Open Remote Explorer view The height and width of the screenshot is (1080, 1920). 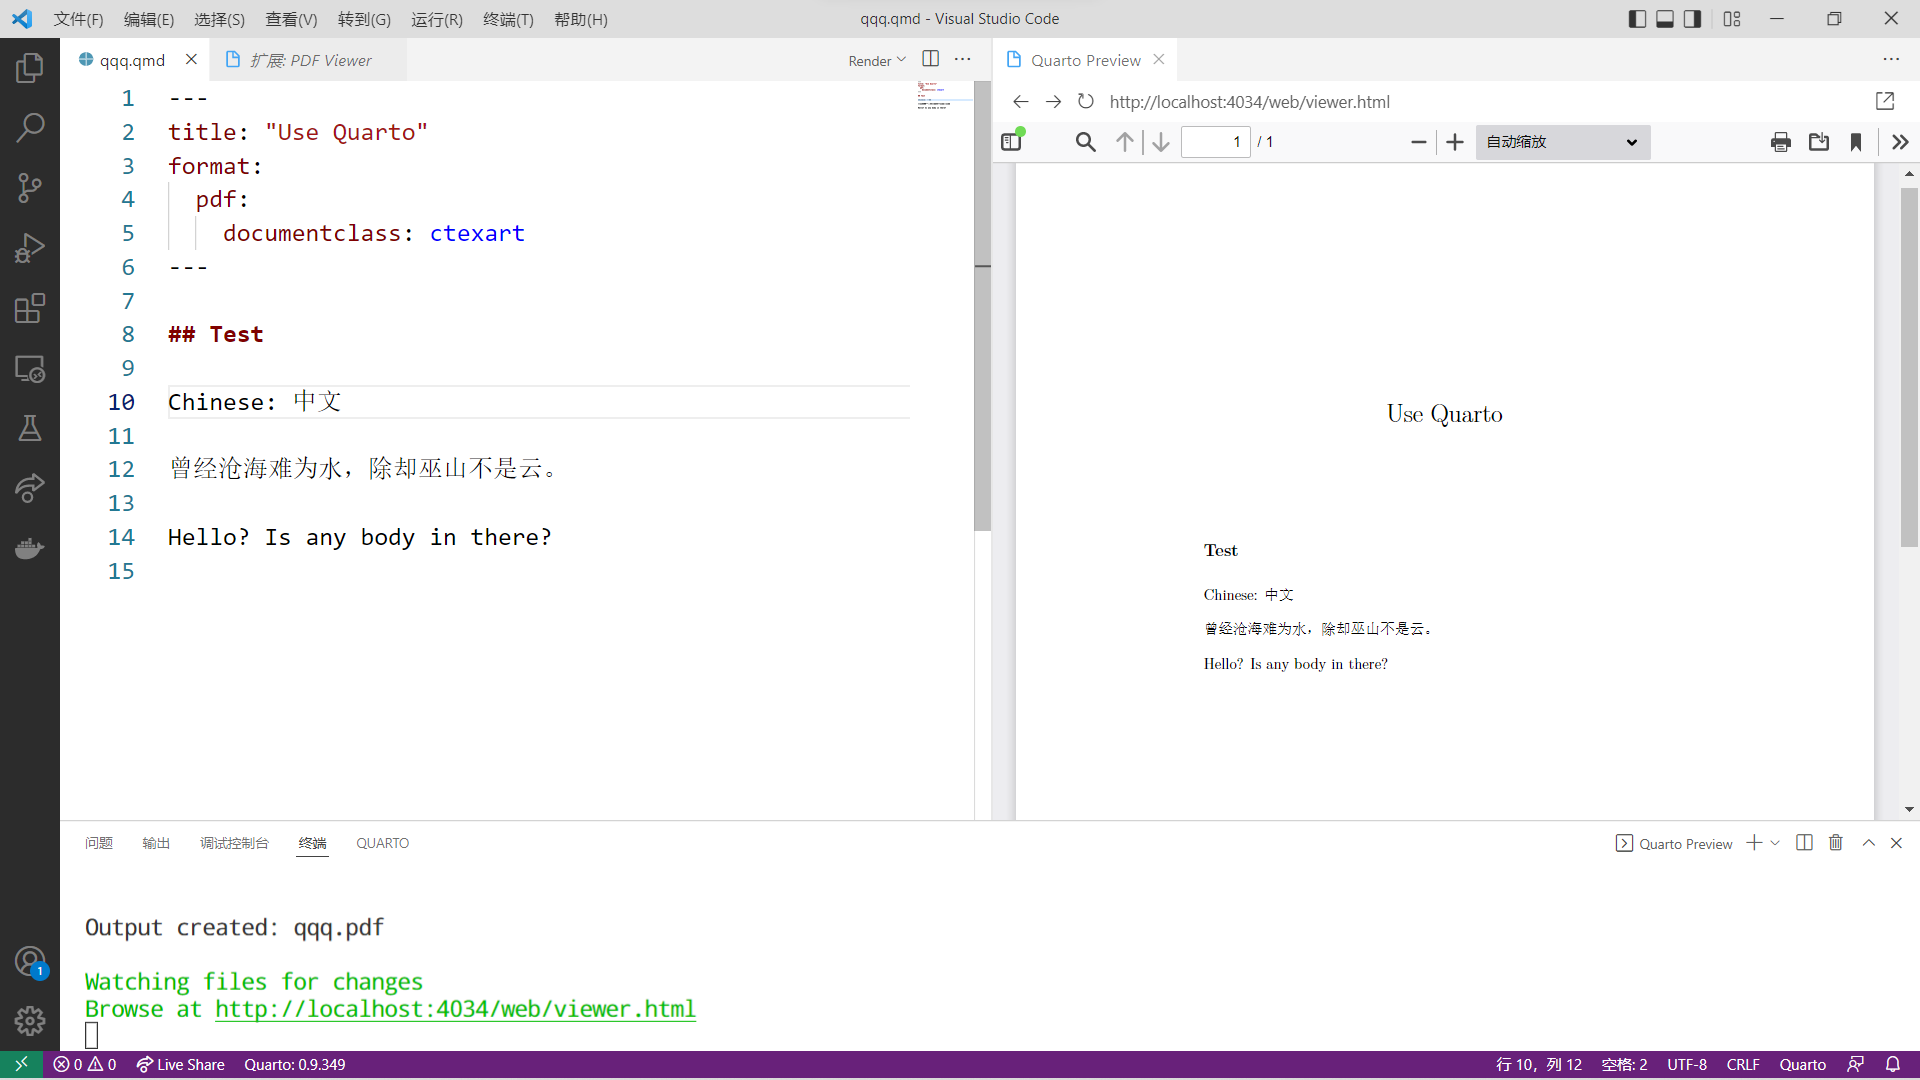click(30, 368)
